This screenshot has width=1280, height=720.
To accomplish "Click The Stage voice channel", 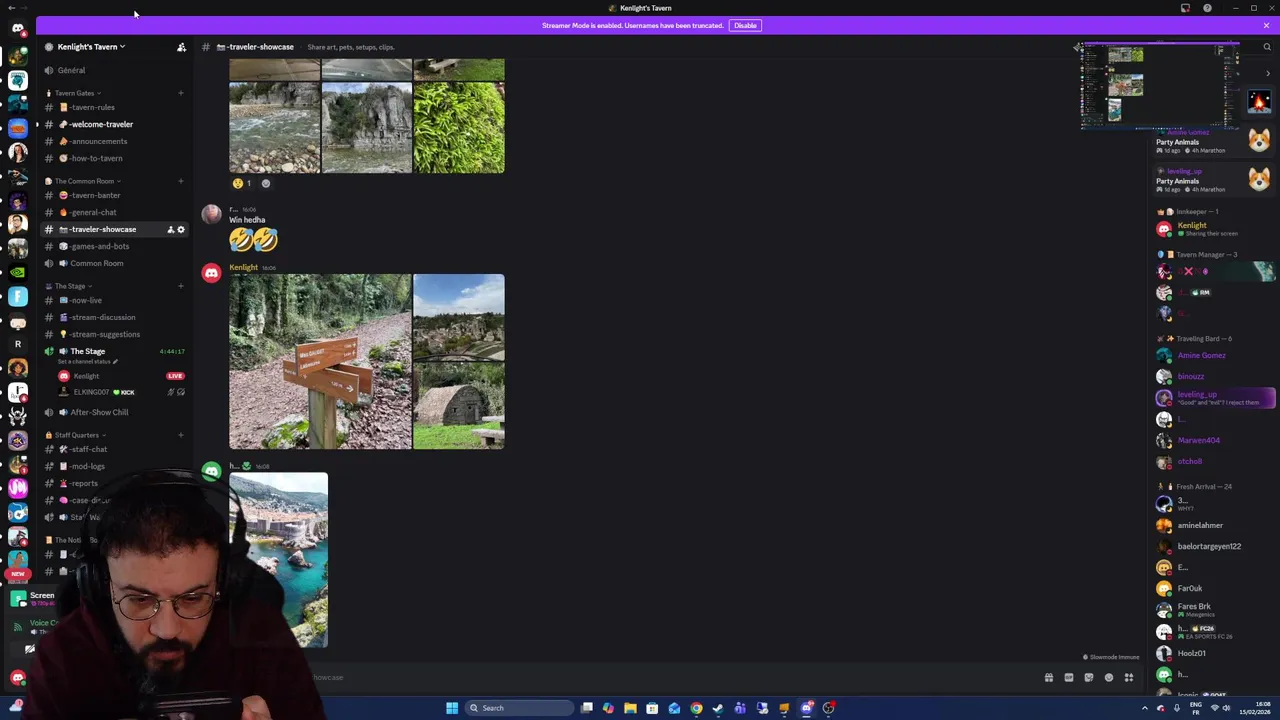I will (x=113, y=352).
